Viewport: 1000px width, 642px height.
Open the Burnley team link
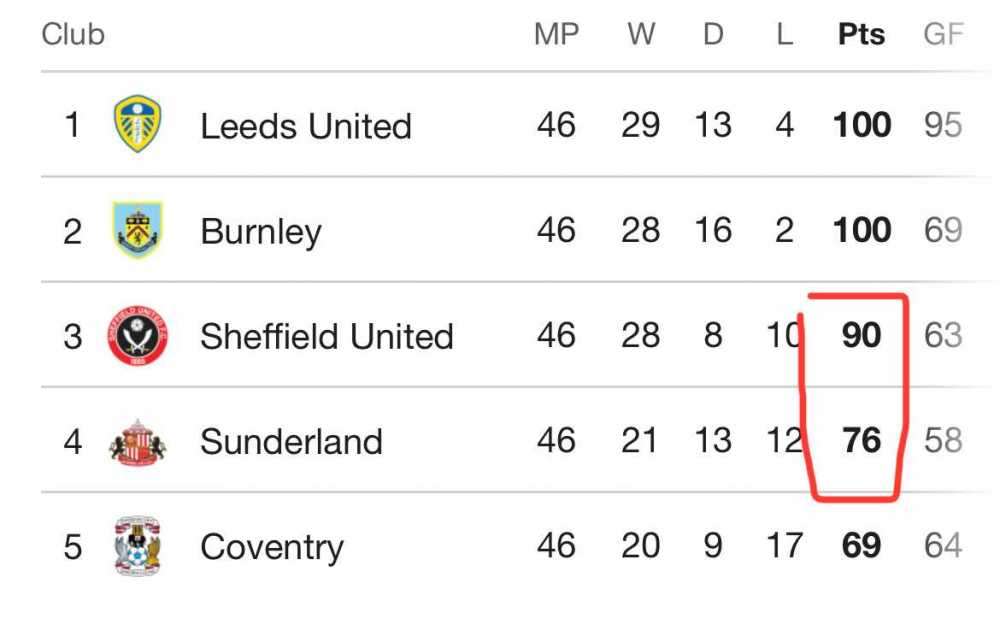pos(261,232)
